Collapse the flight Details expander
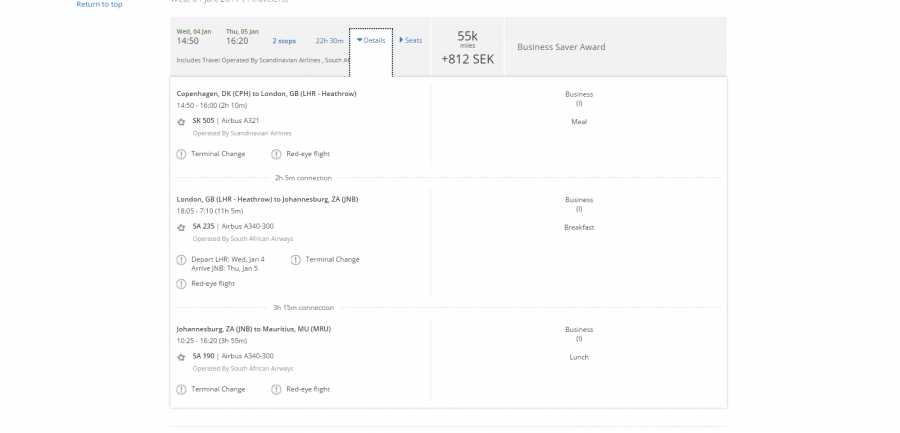Viewport: 900px width, 433px height. (x=371, y=40)
